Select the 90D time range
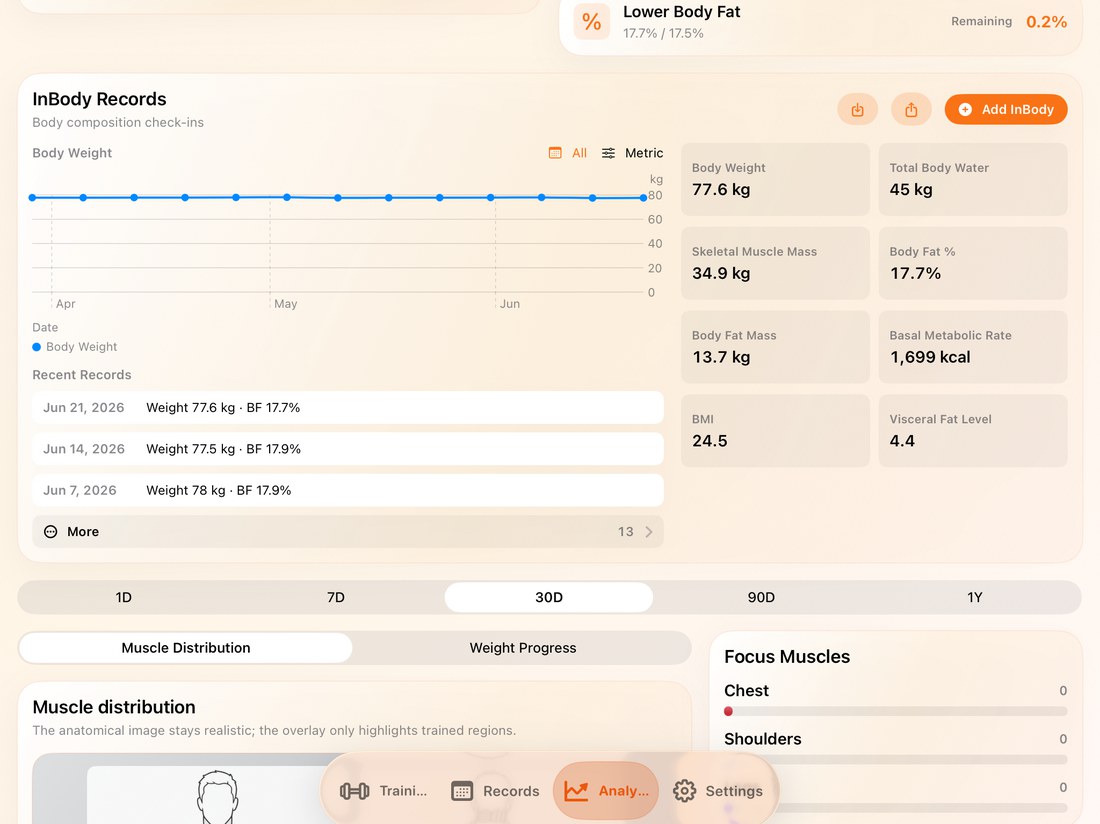The height and width of the screenshot is (824, 1100). tap(761, 597)
